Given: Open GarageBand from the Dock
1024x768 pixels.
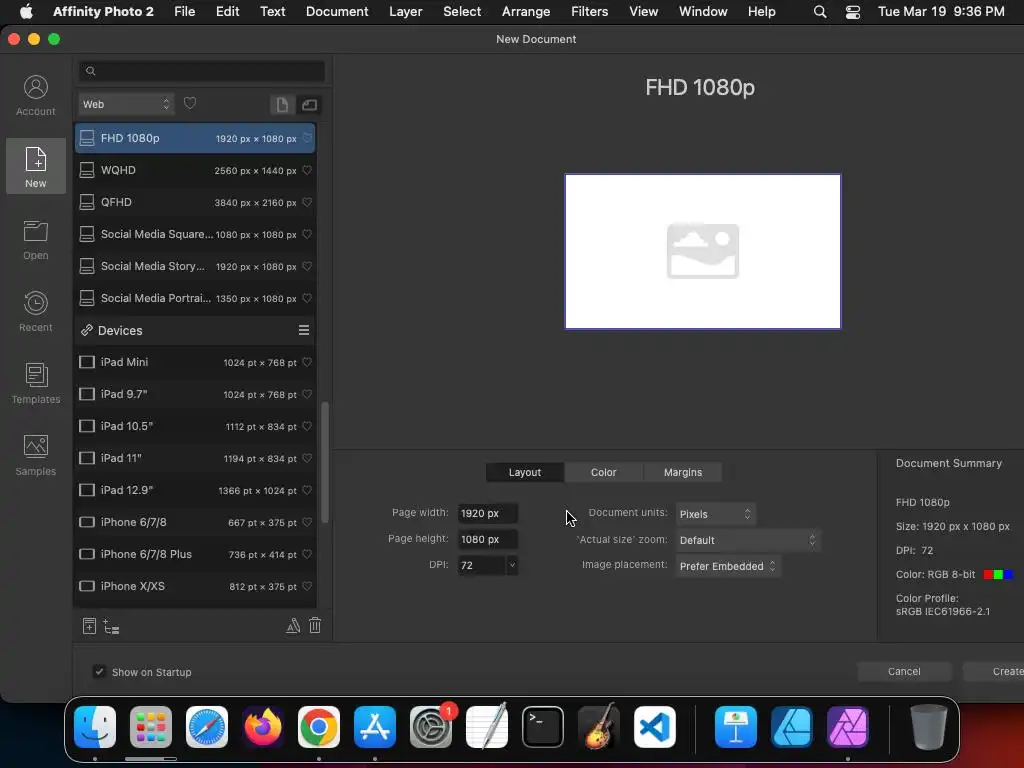Looking at the screenshot, I should tap(599, 727).
